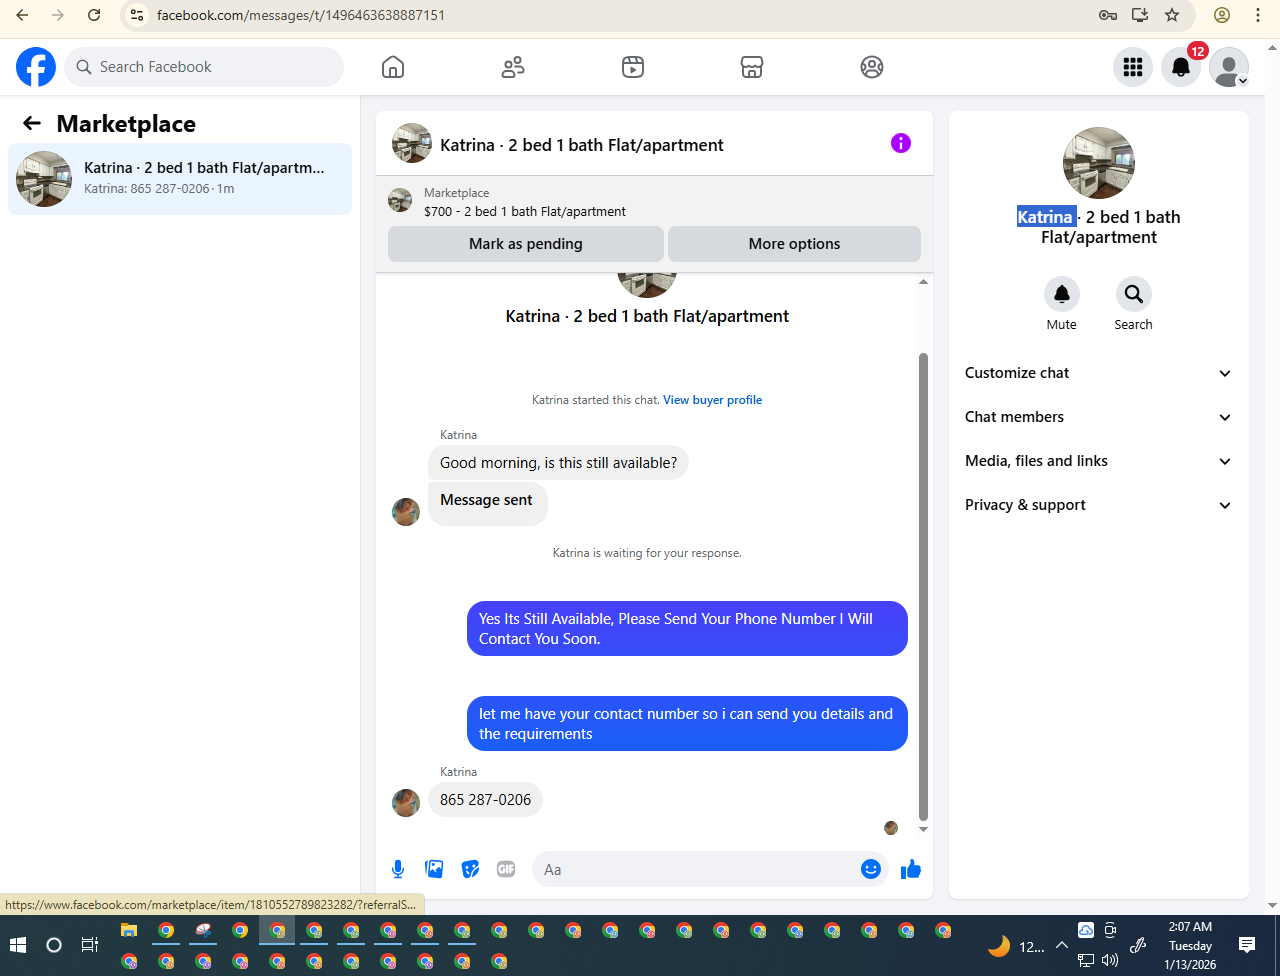Open the Windows Start button
Image resolution: width=1280 pixels, height=976 pixels.
(x=18, y=945)
